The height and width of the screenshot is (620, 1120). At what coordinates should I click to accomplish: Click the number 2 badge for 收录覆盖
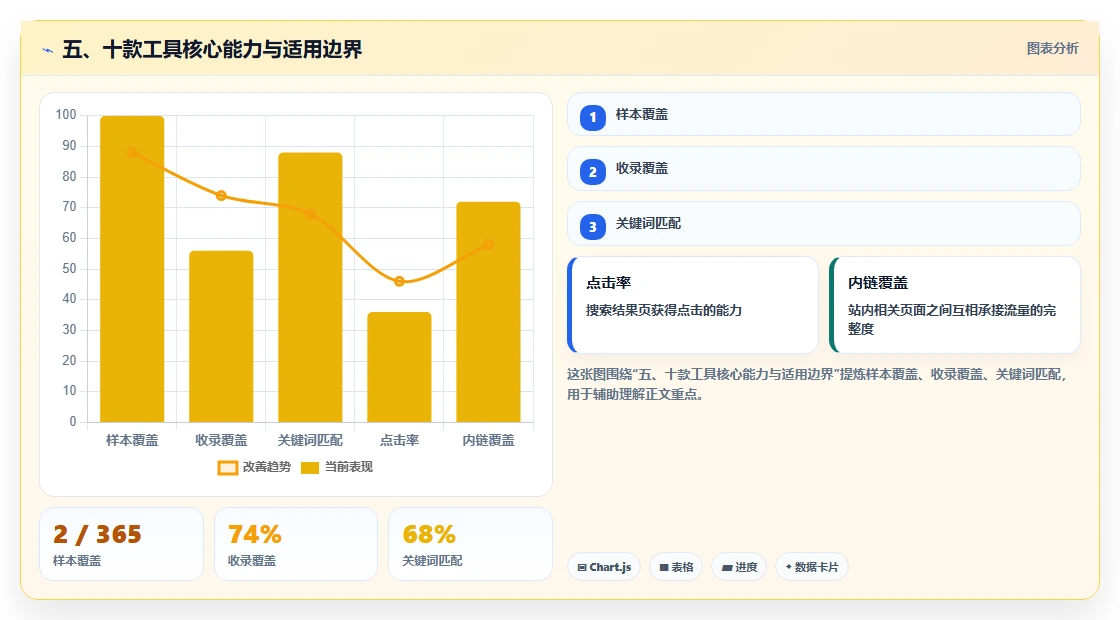click(593, 171)
